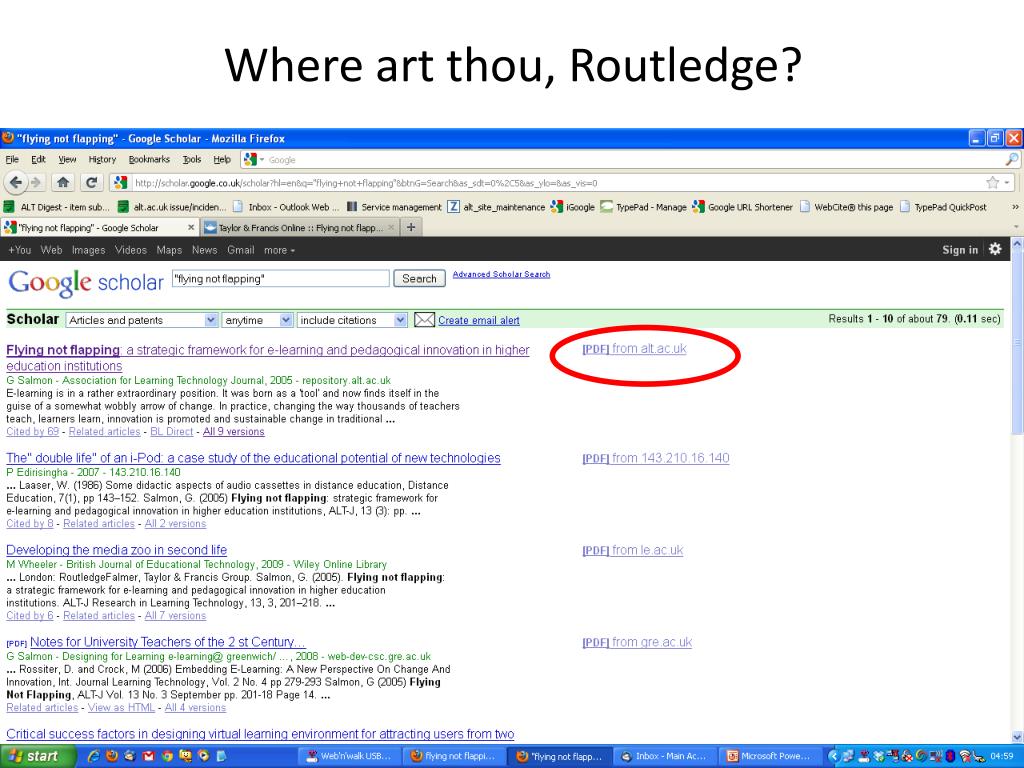Open iGoogle bookmark

[x=573, y=207]
